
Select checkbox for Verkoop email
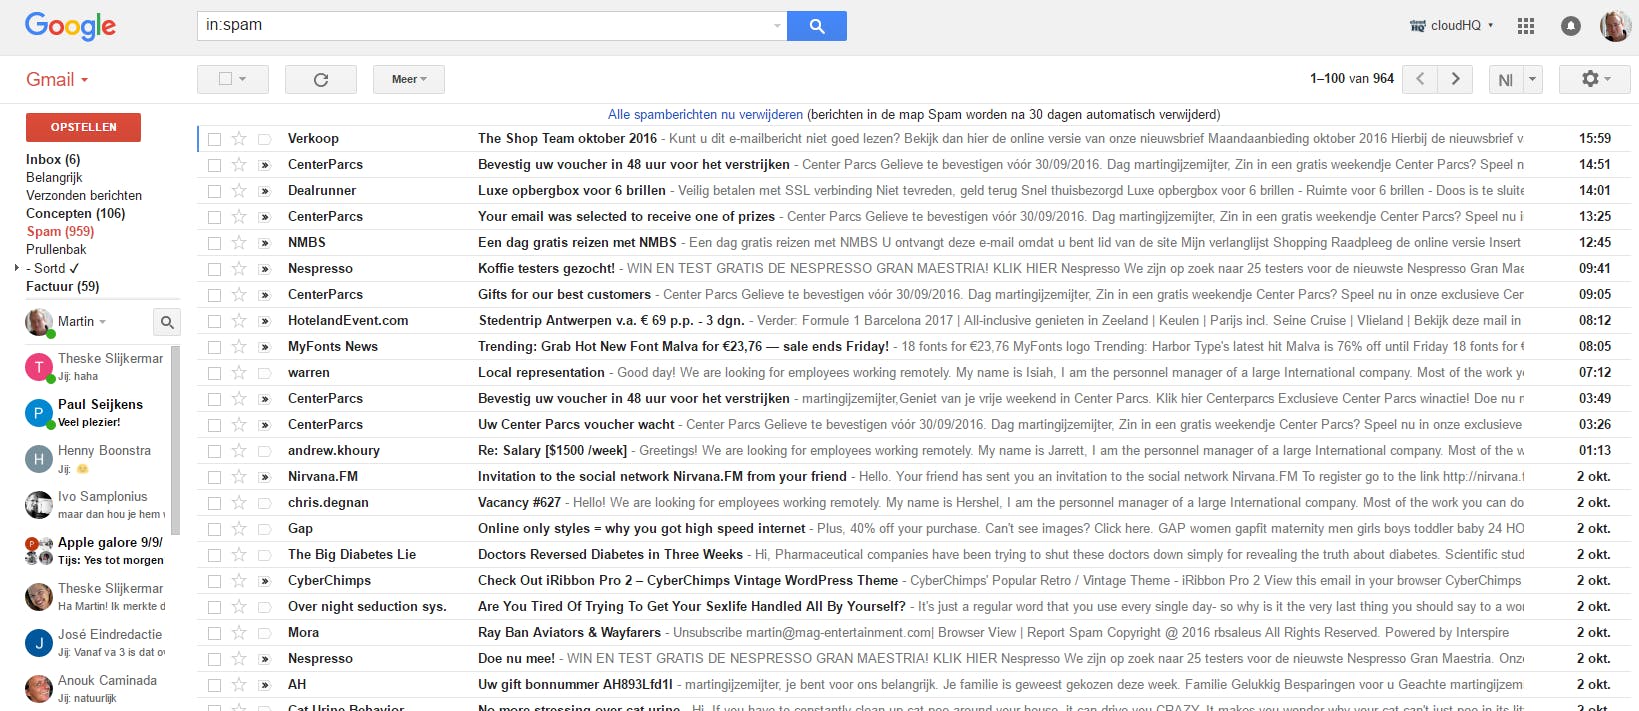pyautogui.click(x=214, y=139)
